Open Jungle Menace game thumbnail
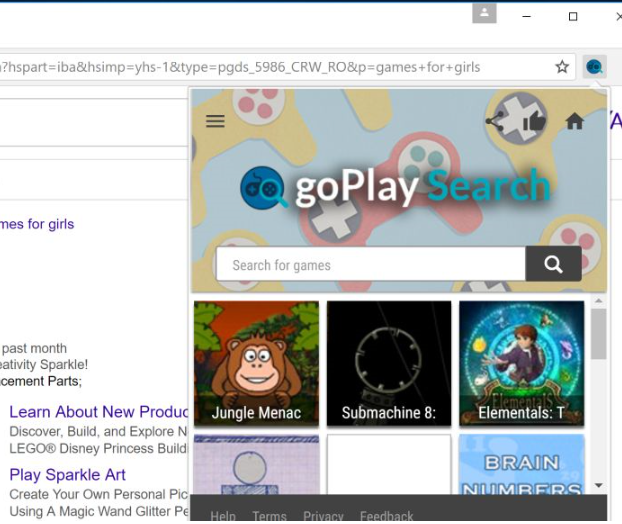 tap(256, 364)
